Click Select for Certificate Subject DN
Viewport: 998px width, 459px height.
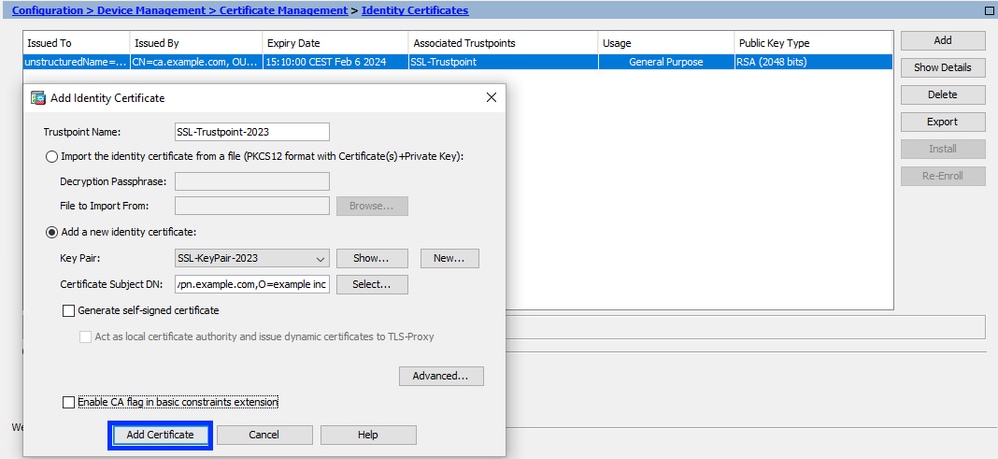(x=372, y=285)
